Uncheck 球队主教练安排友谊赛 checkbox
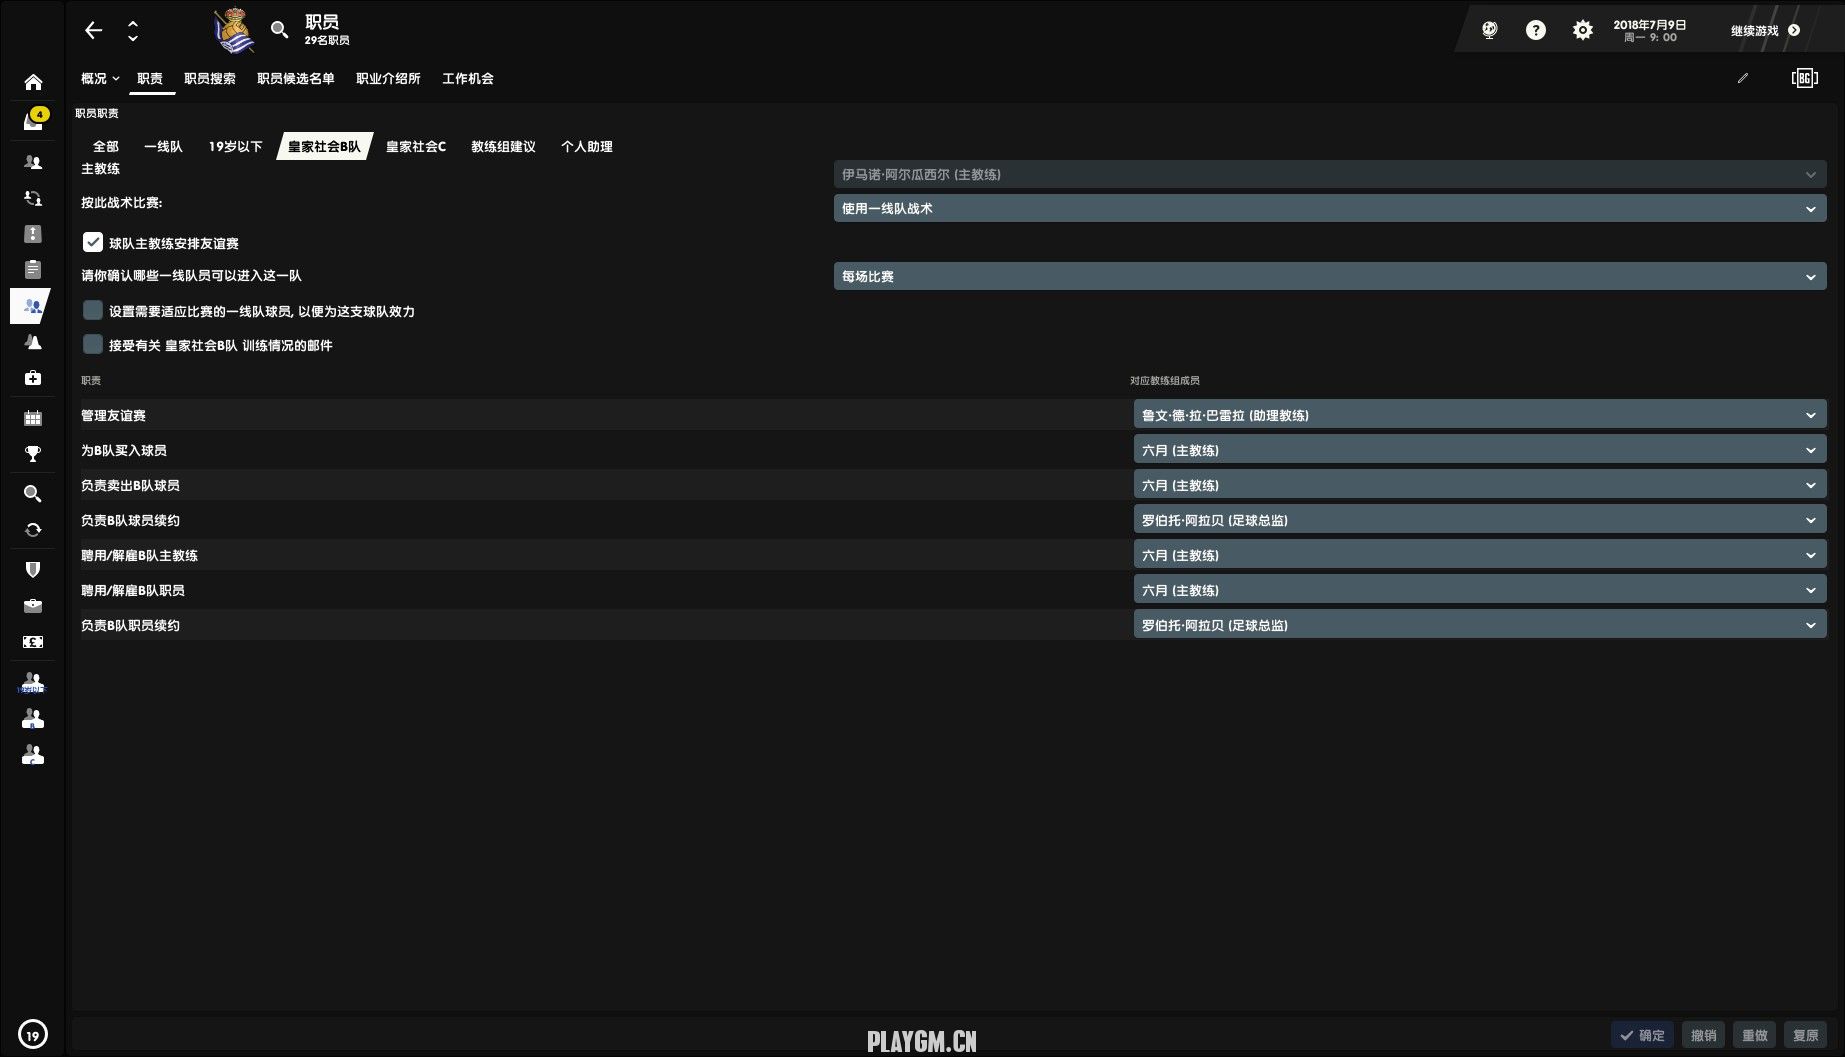 (93, 243)
